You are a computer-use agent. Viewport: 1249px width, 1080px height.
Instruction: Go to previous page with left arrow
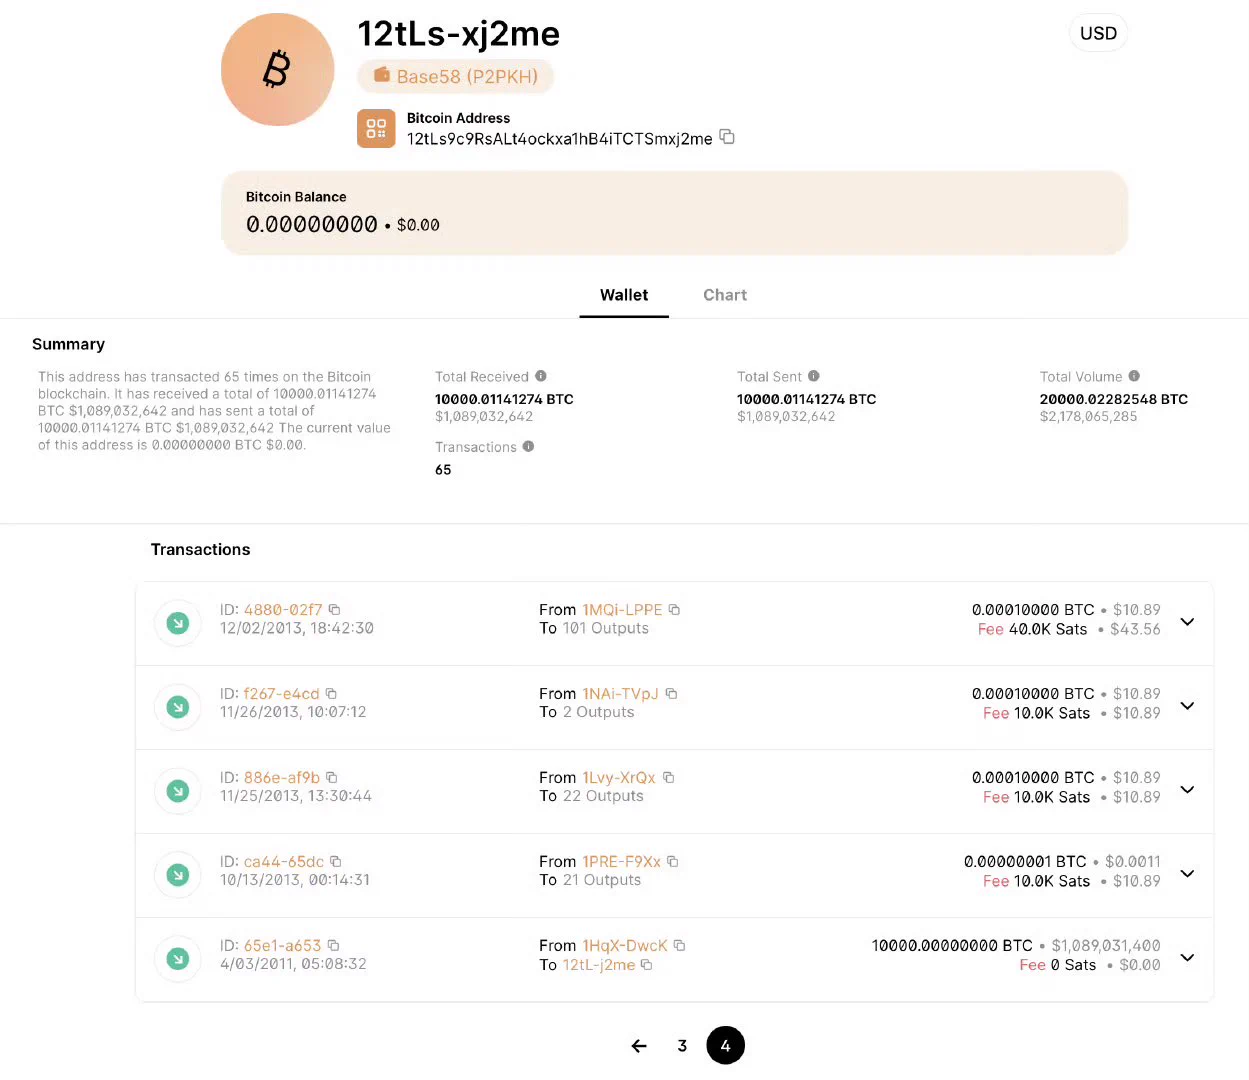pyautogui.click(x=639, y=1046)
